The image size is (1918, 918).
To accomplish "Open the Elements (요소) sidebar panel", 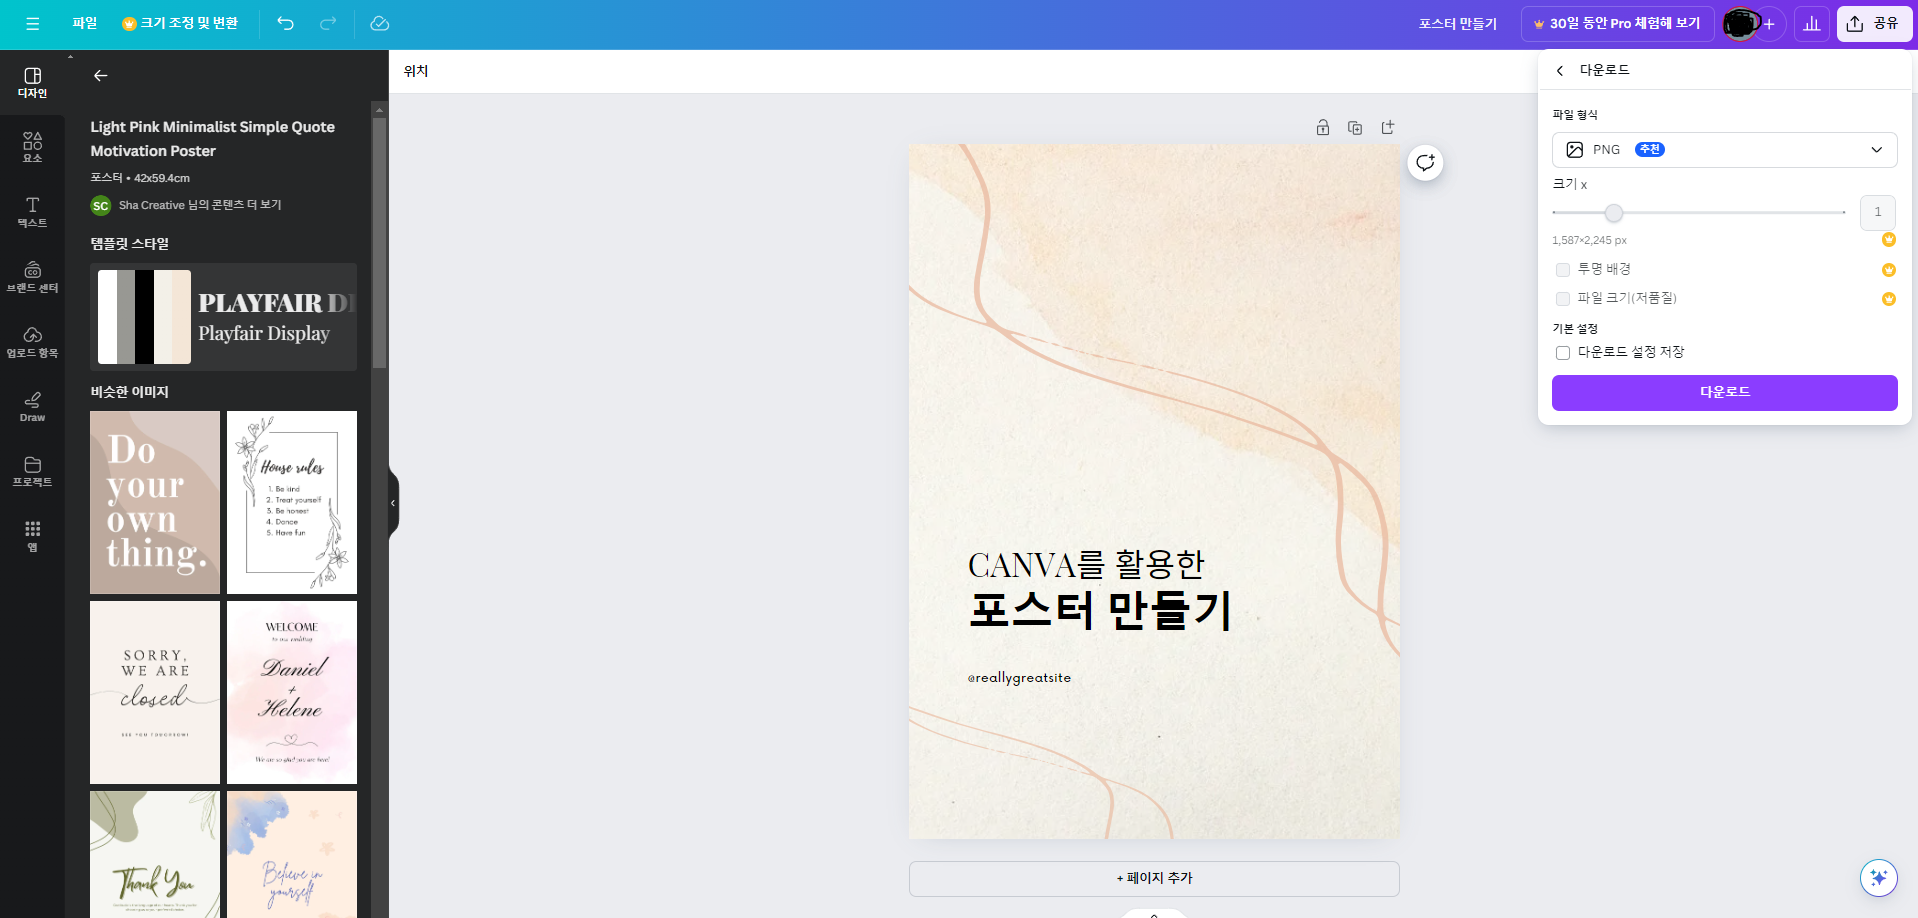I will (32, 146).
